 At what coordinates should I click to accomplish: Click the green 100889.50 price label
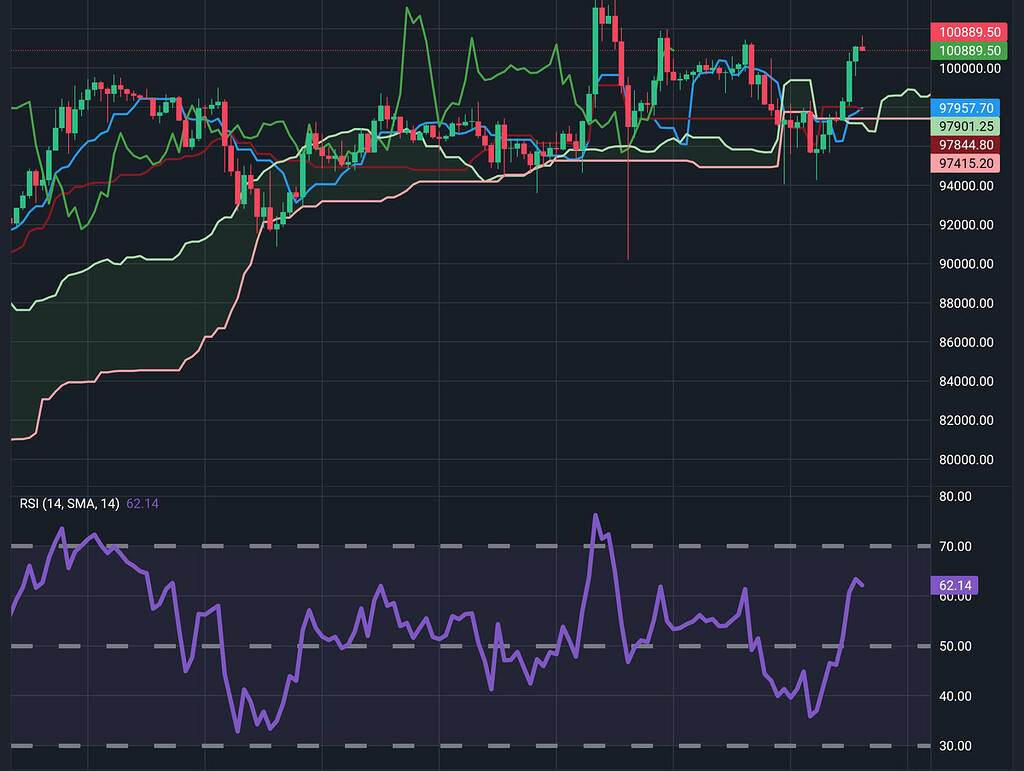pyautogui.click(x=966, y=50)
